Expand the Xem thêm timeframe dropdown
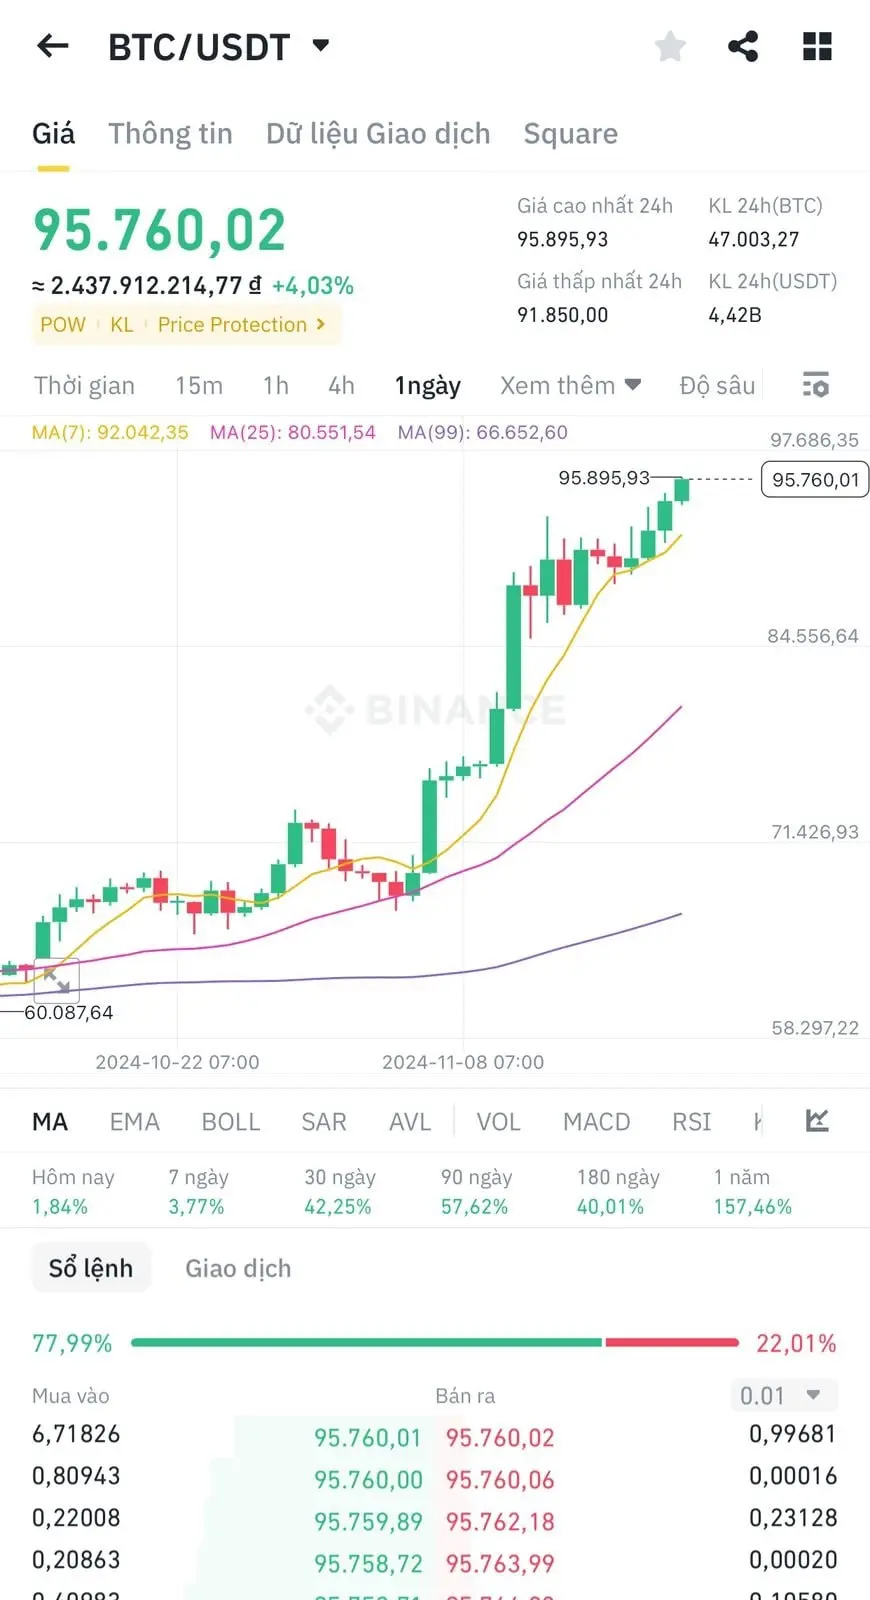The image size is (870, 1600). (x=570, y=385)
